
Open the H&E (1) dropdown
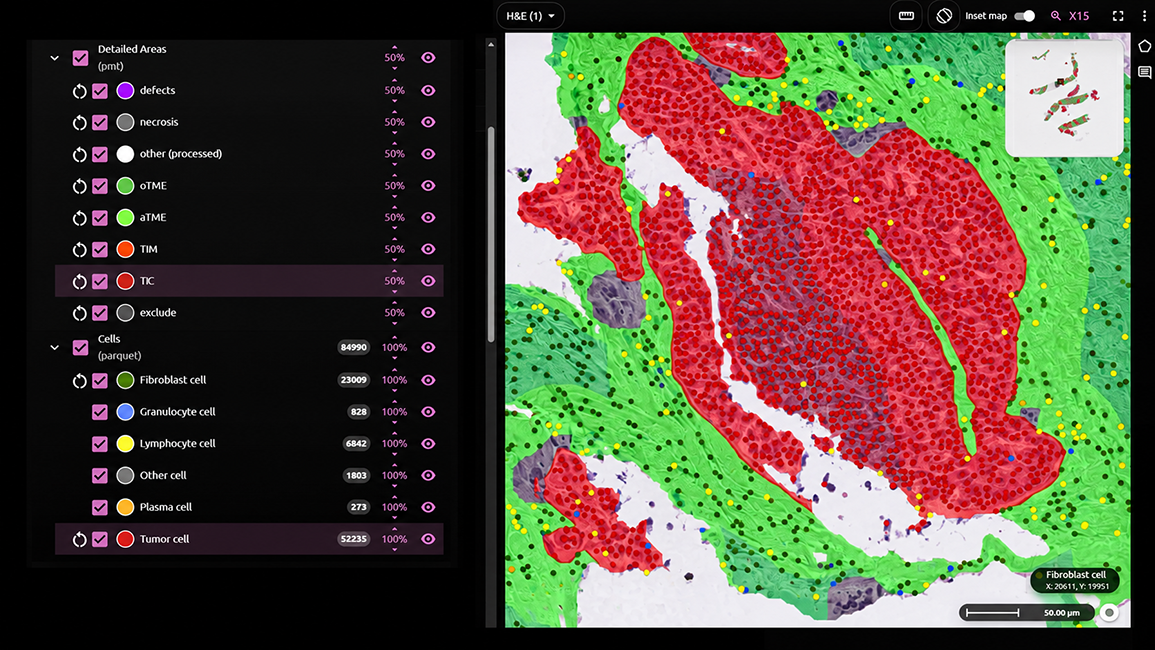tap(530, 15)
